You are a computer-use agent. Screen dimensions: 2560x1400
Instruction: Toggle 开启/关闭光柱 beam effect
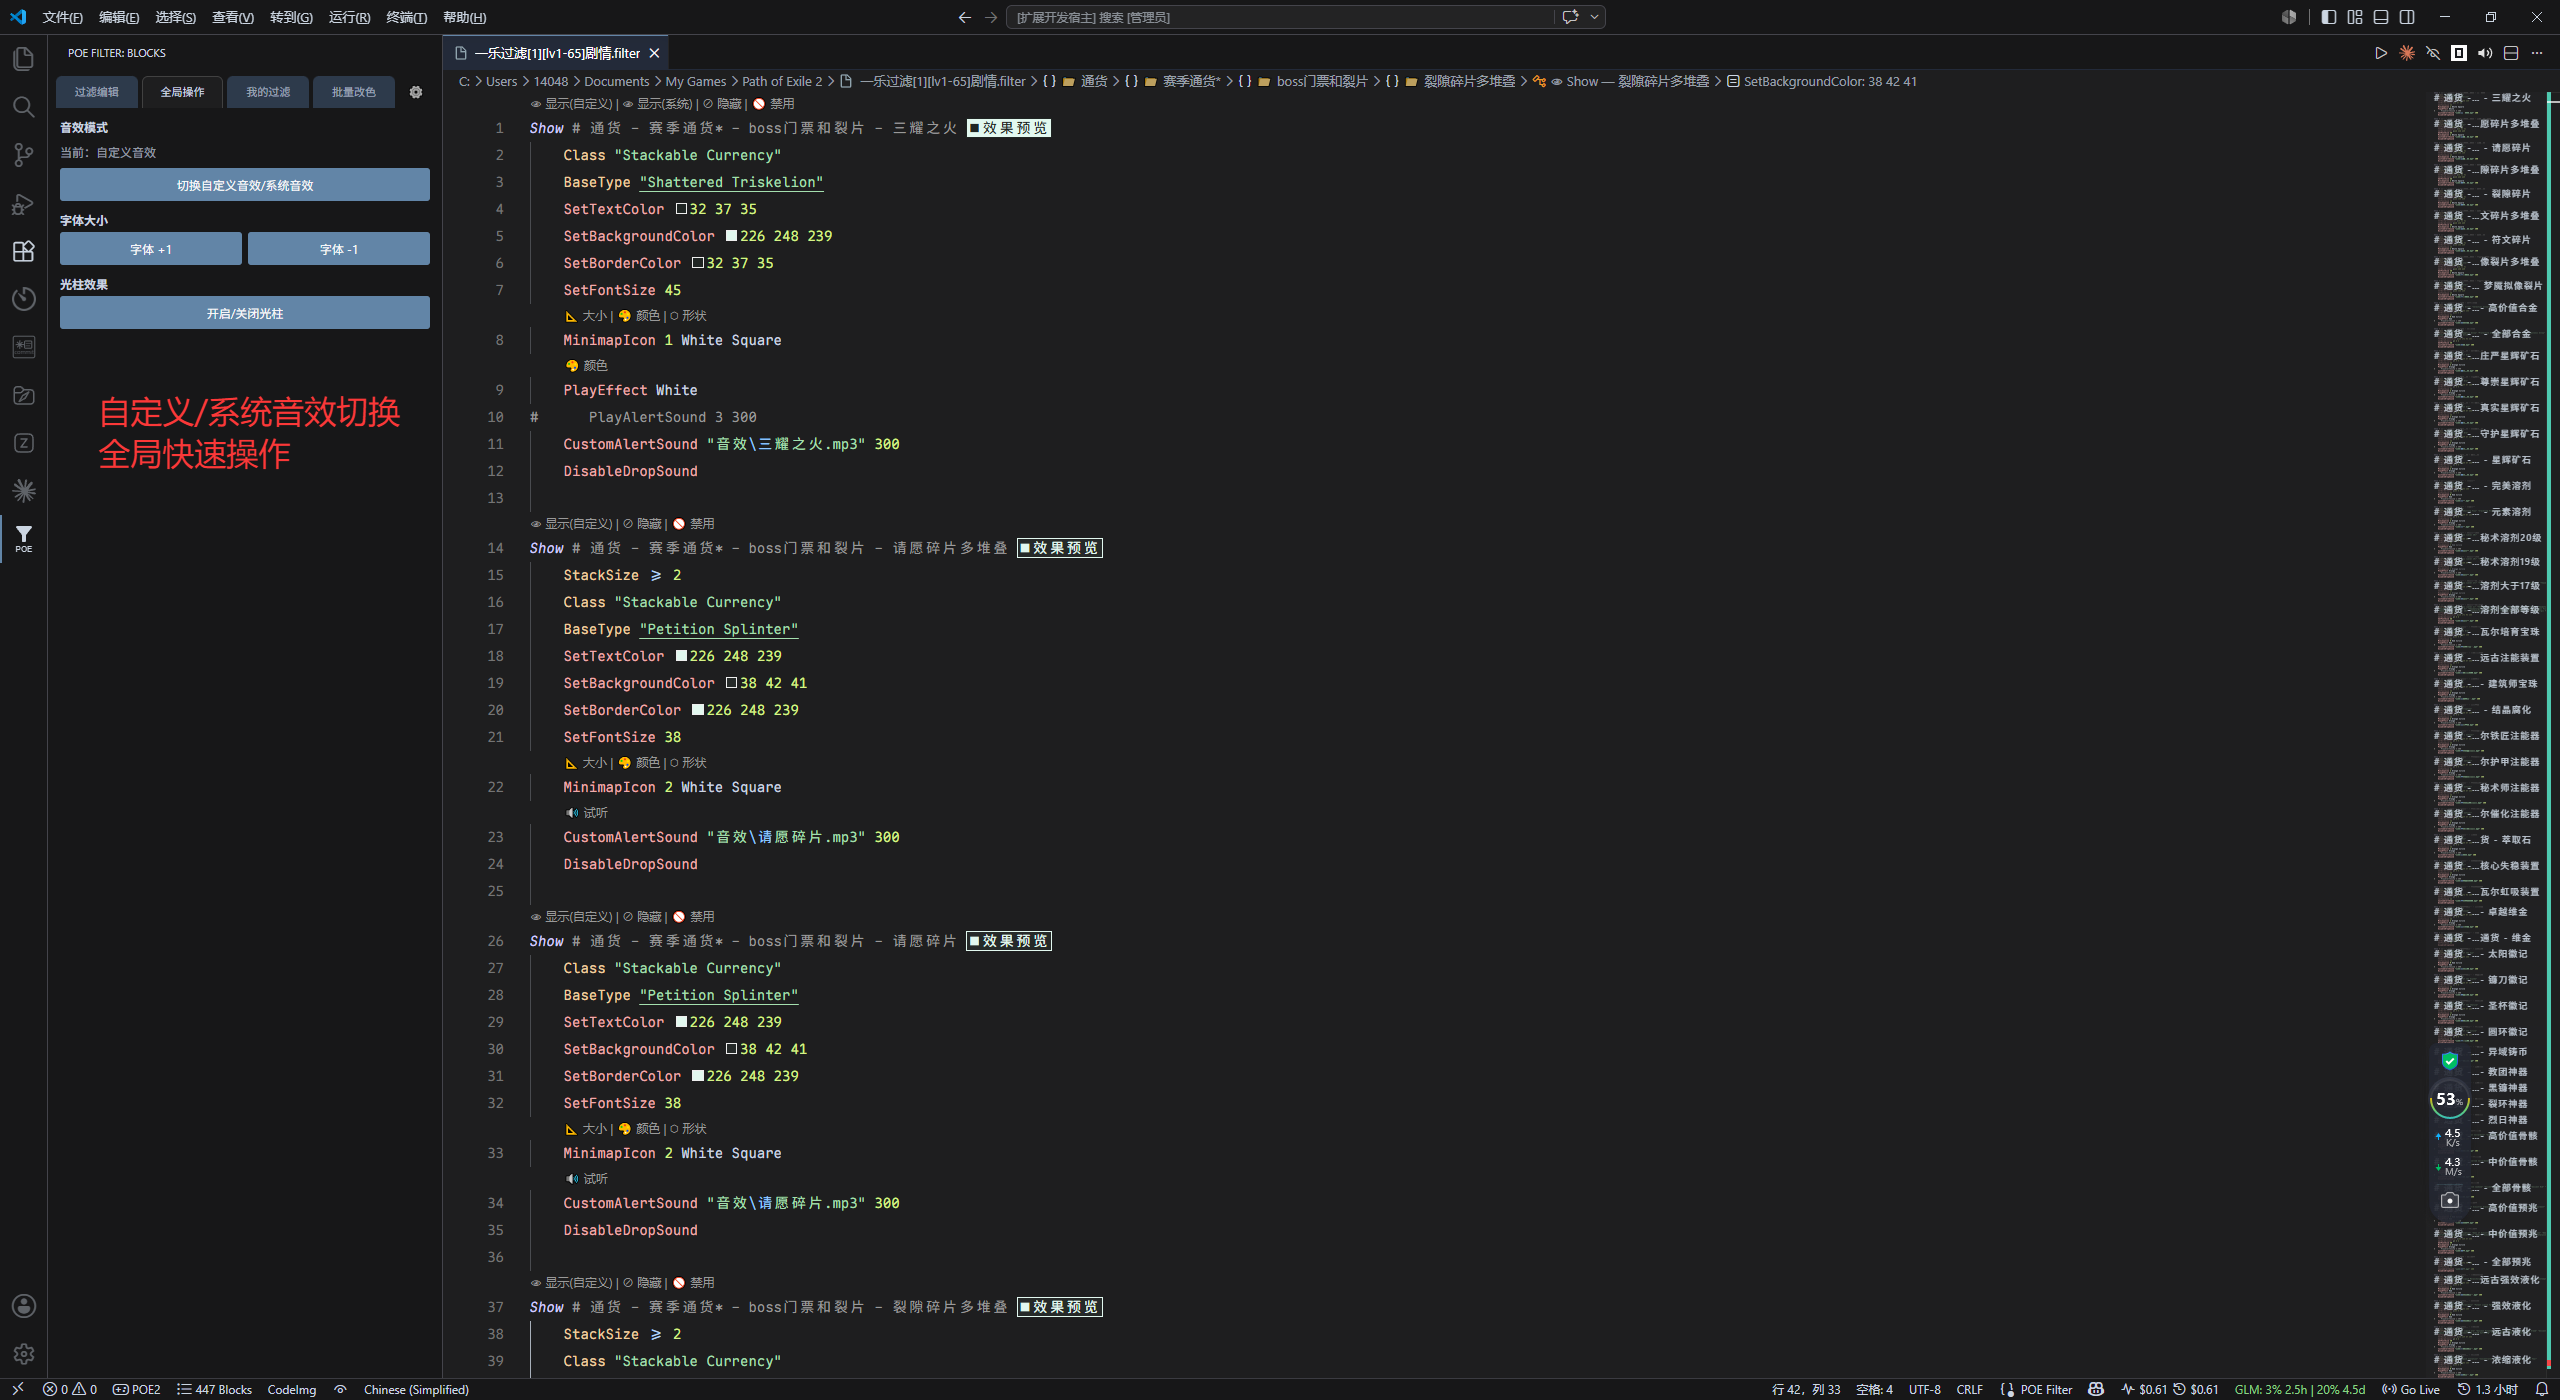(x=245, y=313)
